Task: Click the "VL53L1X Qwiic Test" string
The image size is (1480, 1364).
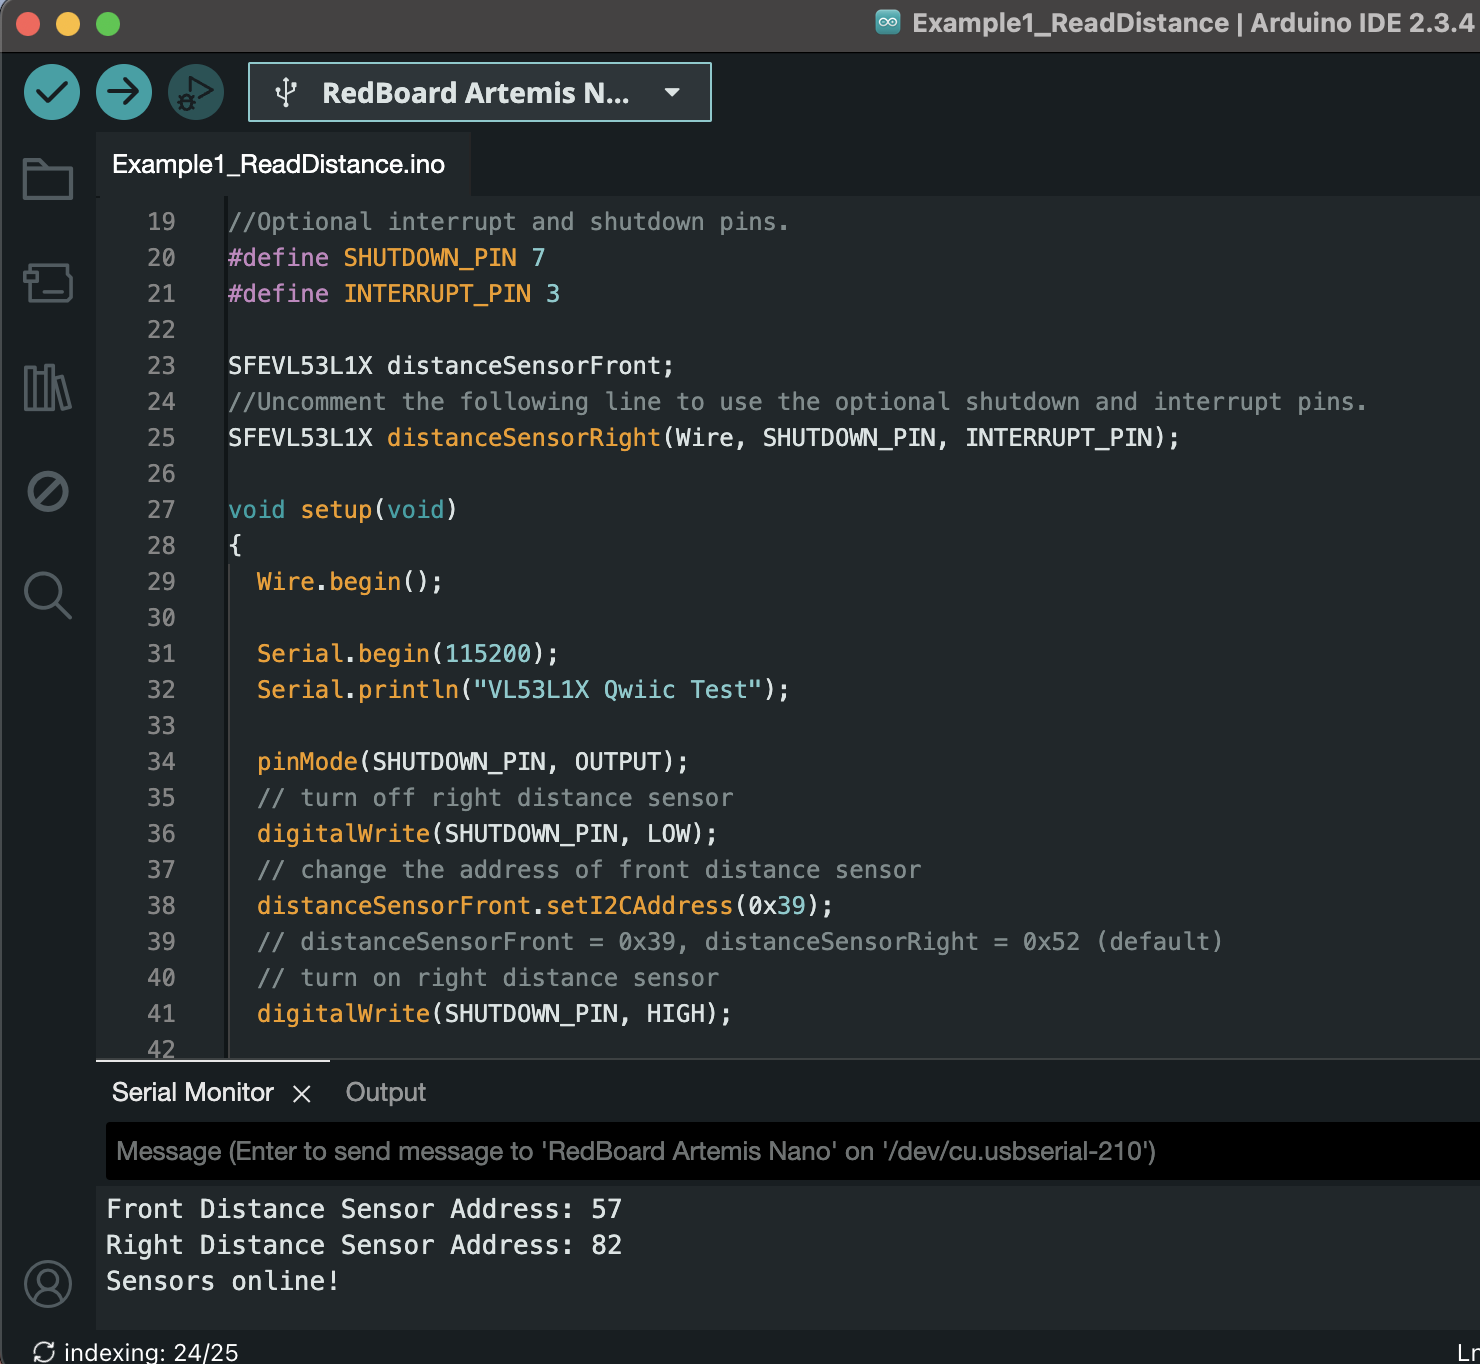Action: point(618,690)
